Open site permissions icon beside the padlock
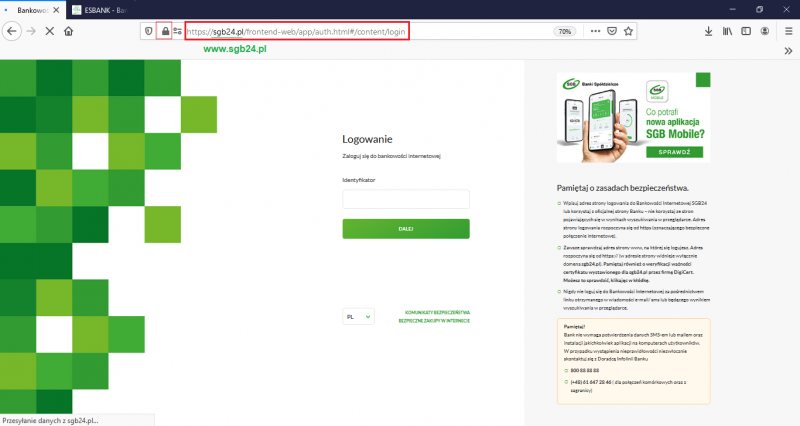800x426 pixels. tap(178, 31)
